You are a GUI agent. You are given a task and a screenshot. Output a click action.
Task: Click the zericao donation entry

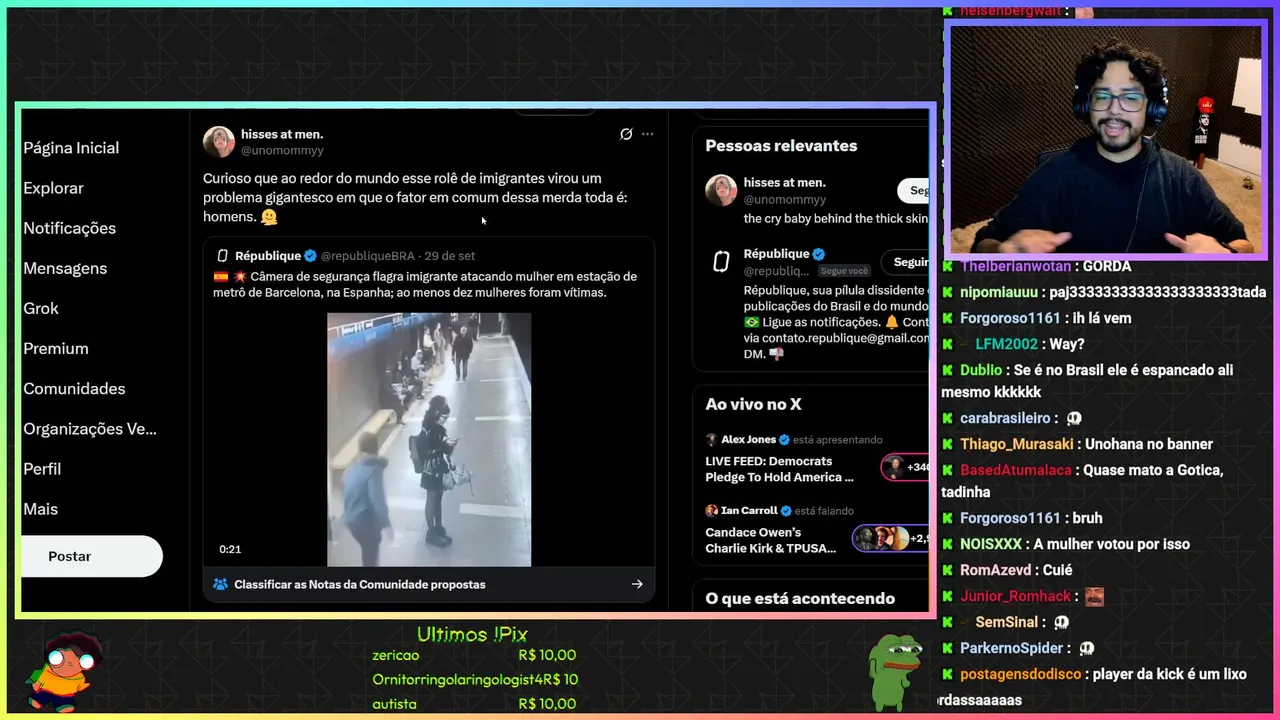pos(474,655)
